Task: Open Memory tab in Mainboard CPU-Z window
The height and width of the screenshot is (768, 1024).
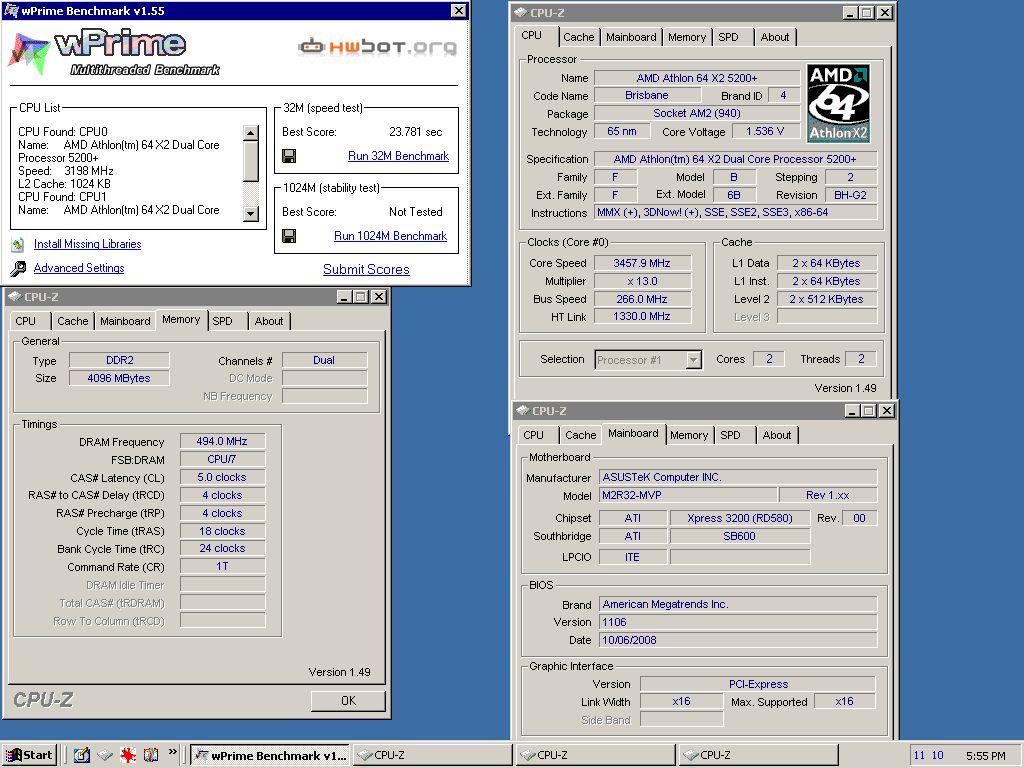Action: click(x=689, y=435)
